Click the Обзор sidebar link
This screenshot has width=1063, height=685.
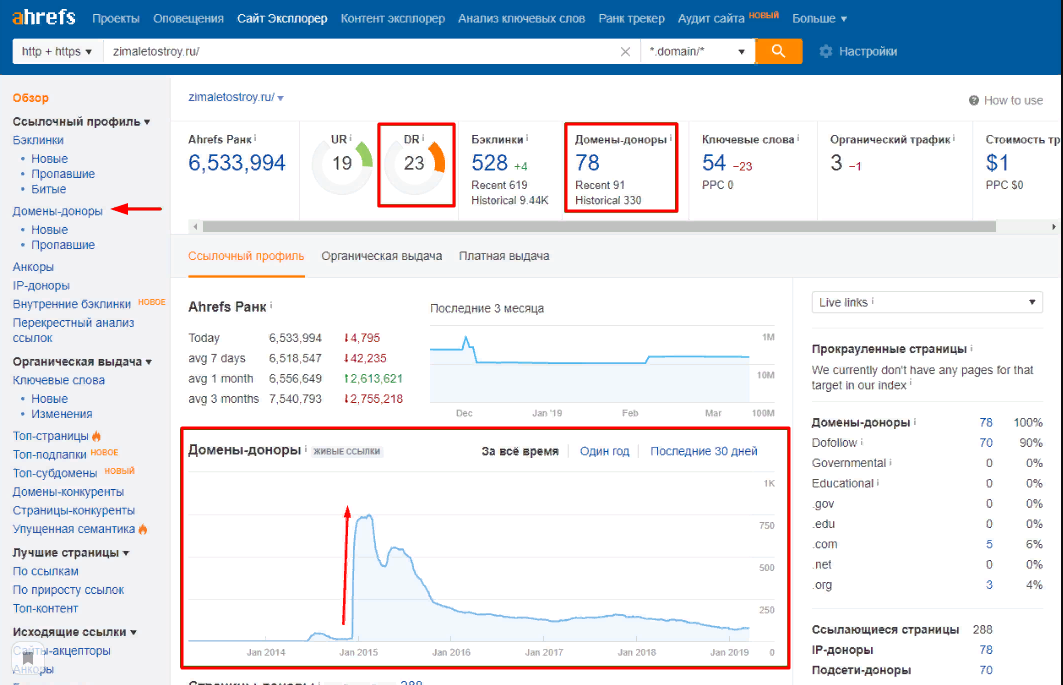[31, 98]
